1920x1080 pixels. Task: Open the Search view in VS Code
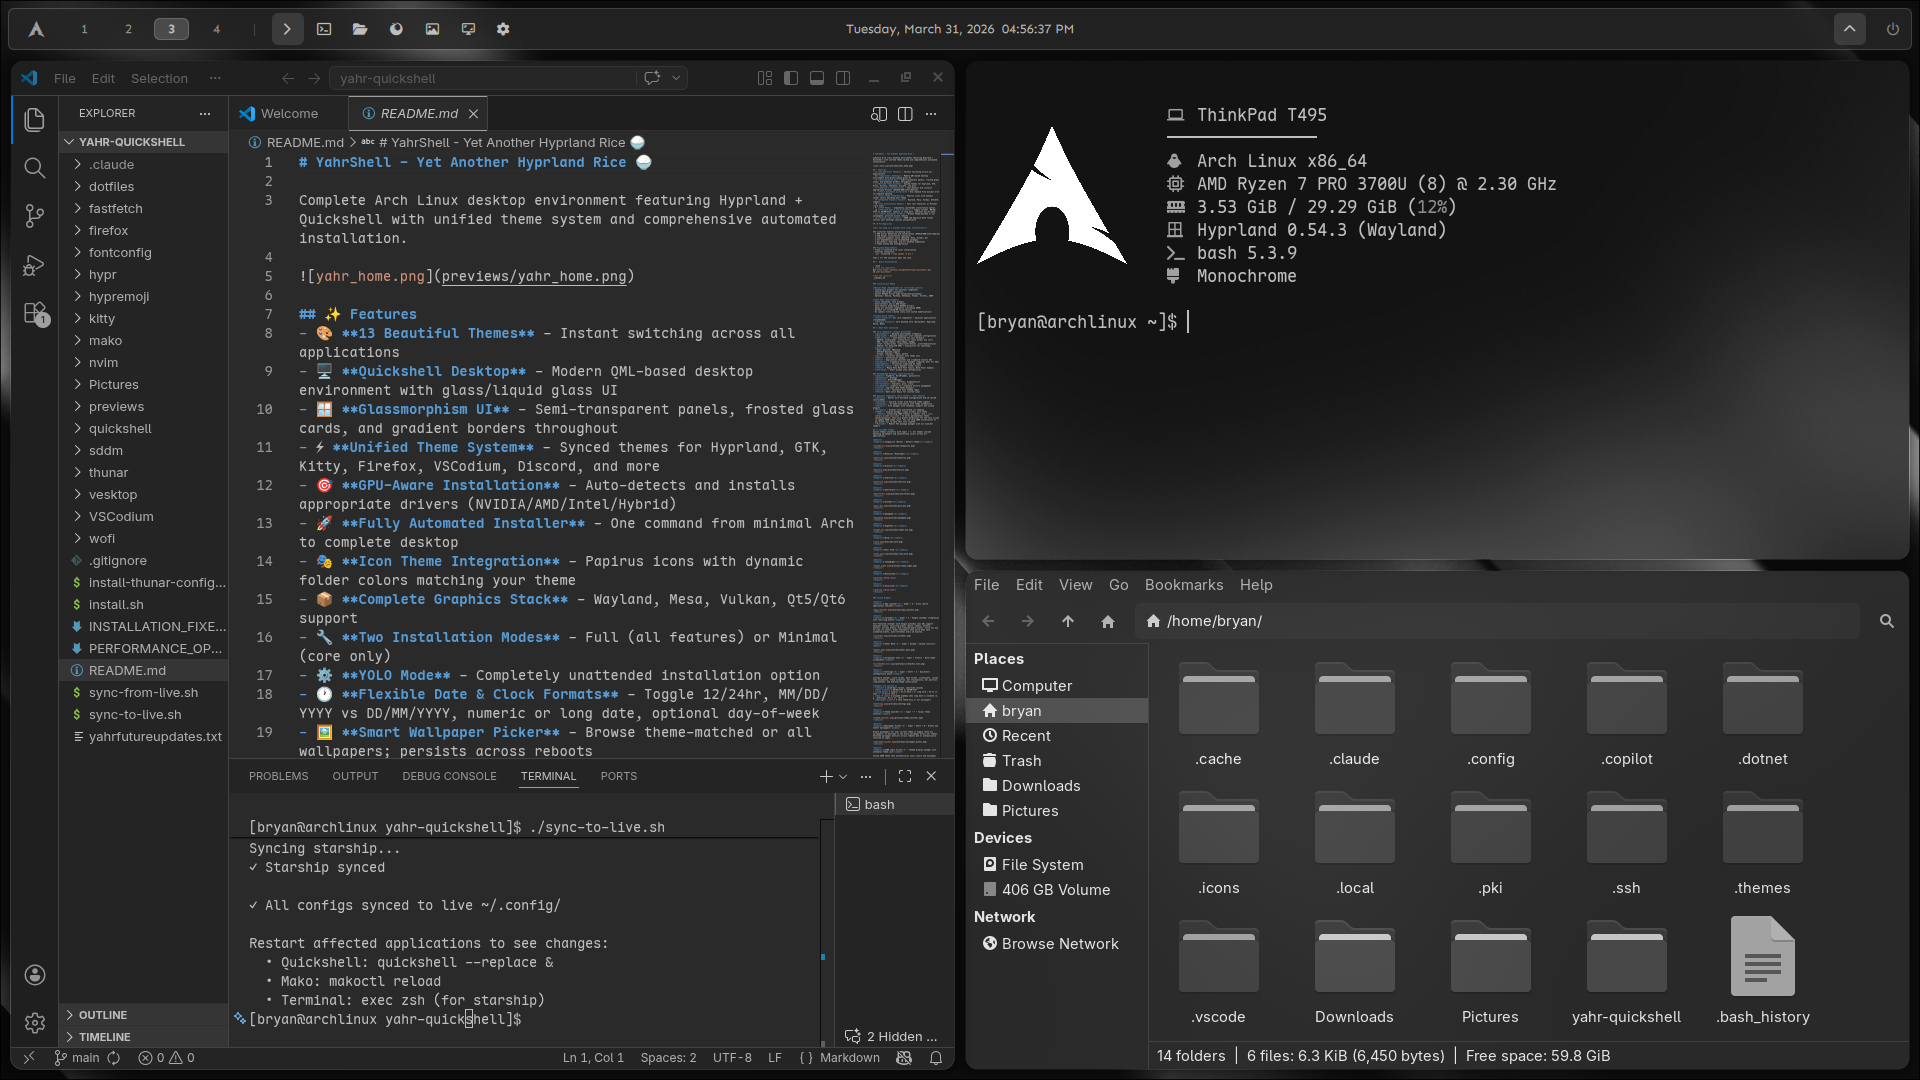click(34, 168)
